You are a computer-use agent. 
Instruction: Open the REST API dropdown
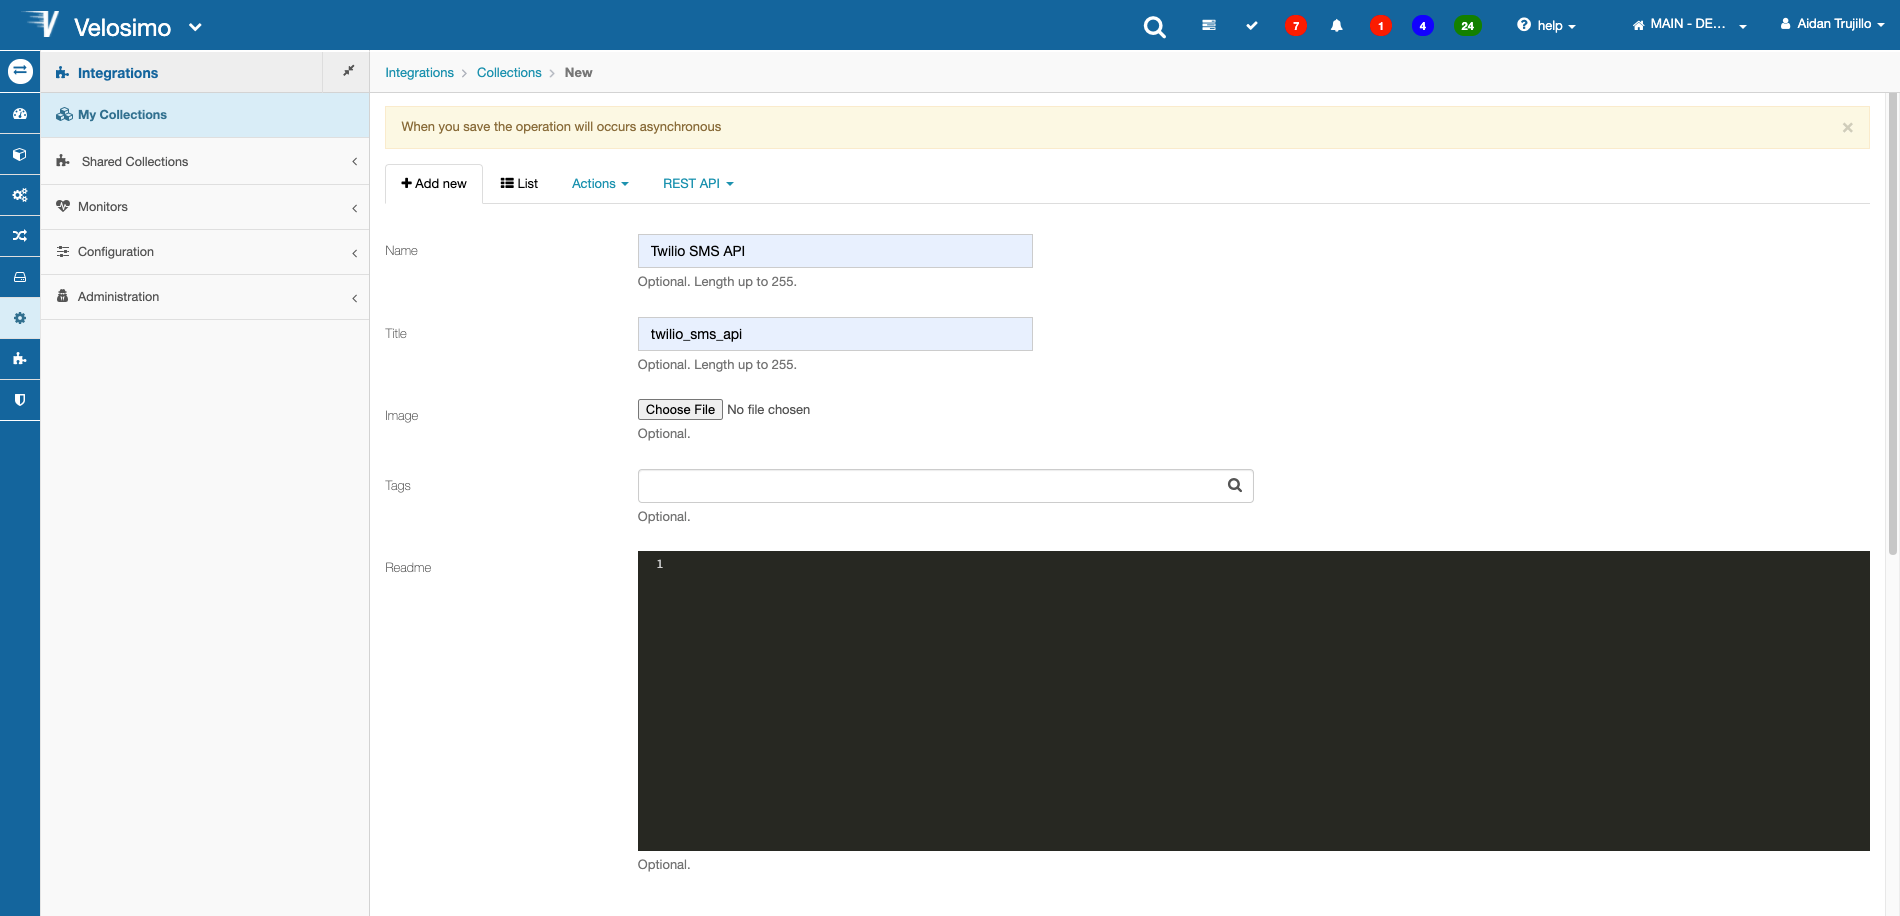(698, 184)
